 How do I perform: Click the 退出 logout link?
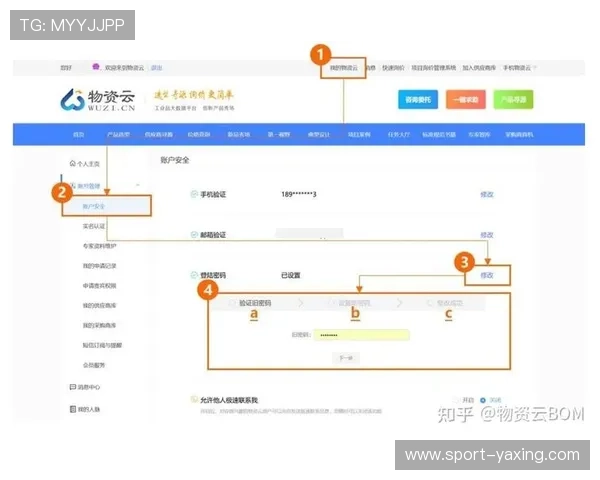tap(157, 68)
